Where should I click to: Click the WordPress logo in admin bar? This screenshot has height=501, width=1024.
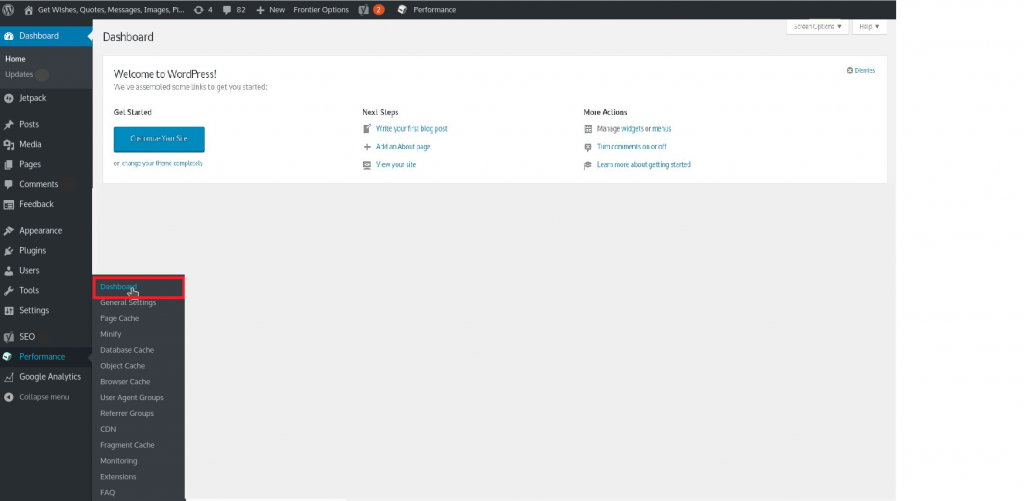pos(9,9)
